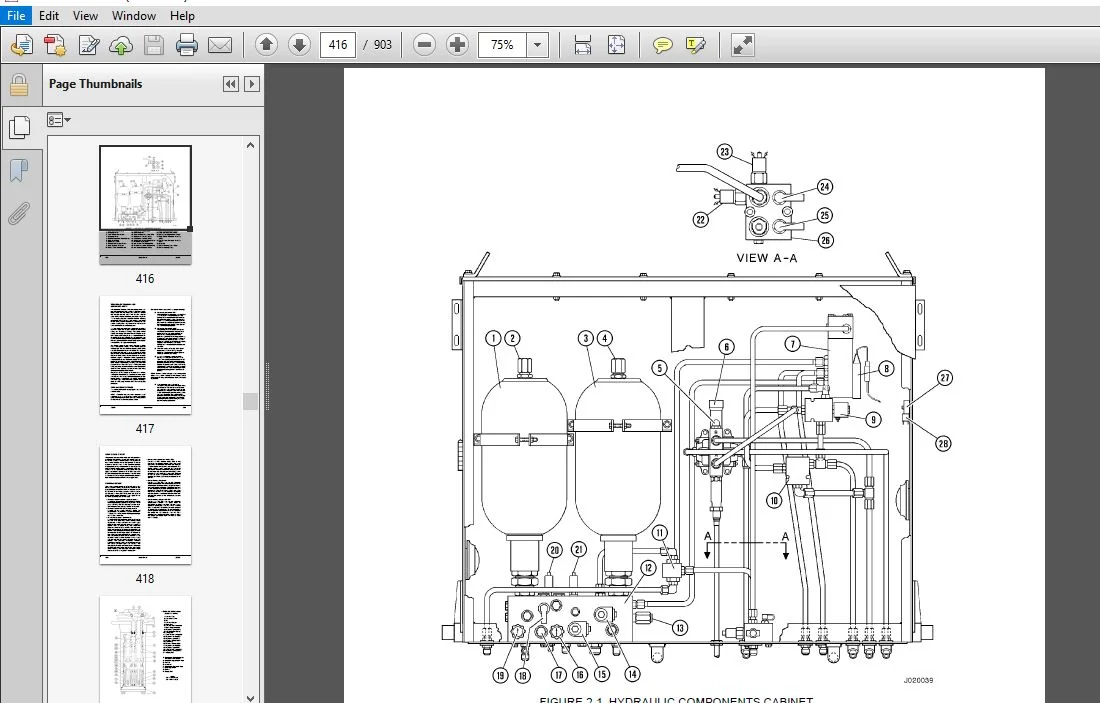This screenshot has width=1100, height=703.
Task: Click the Print icon
Action: 187,45
